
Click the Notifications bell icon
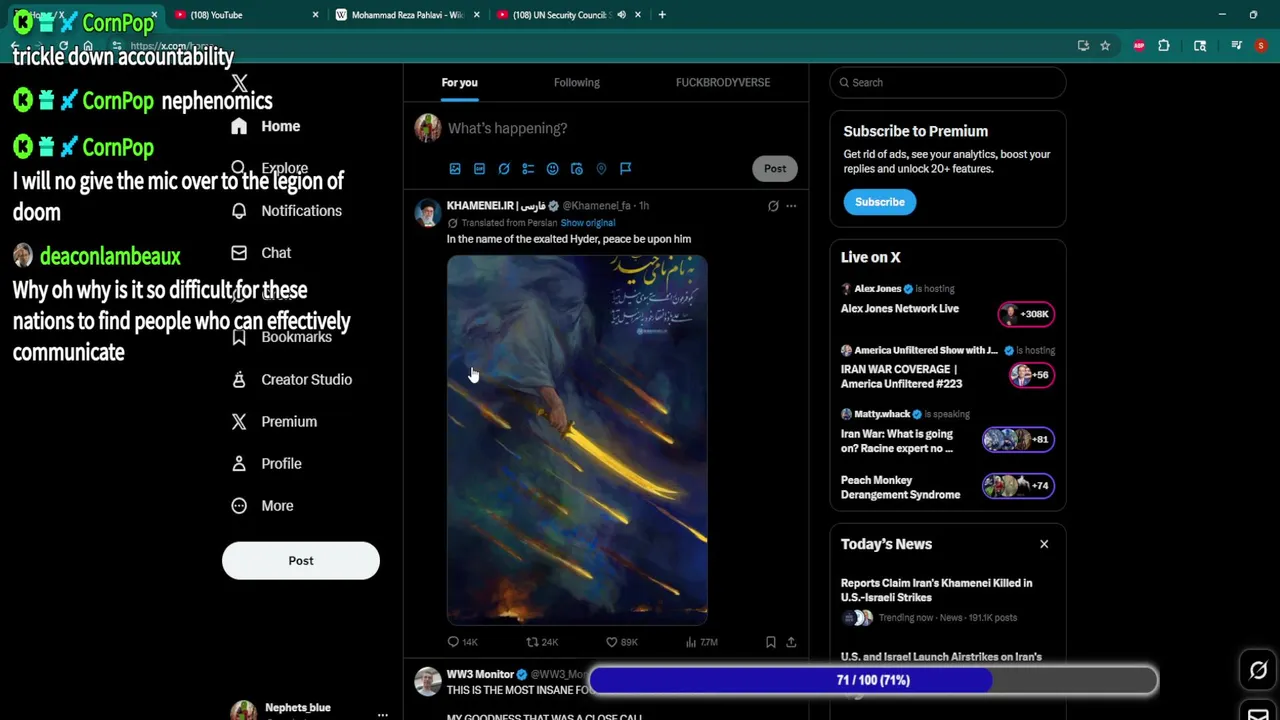tap(239, 211)
